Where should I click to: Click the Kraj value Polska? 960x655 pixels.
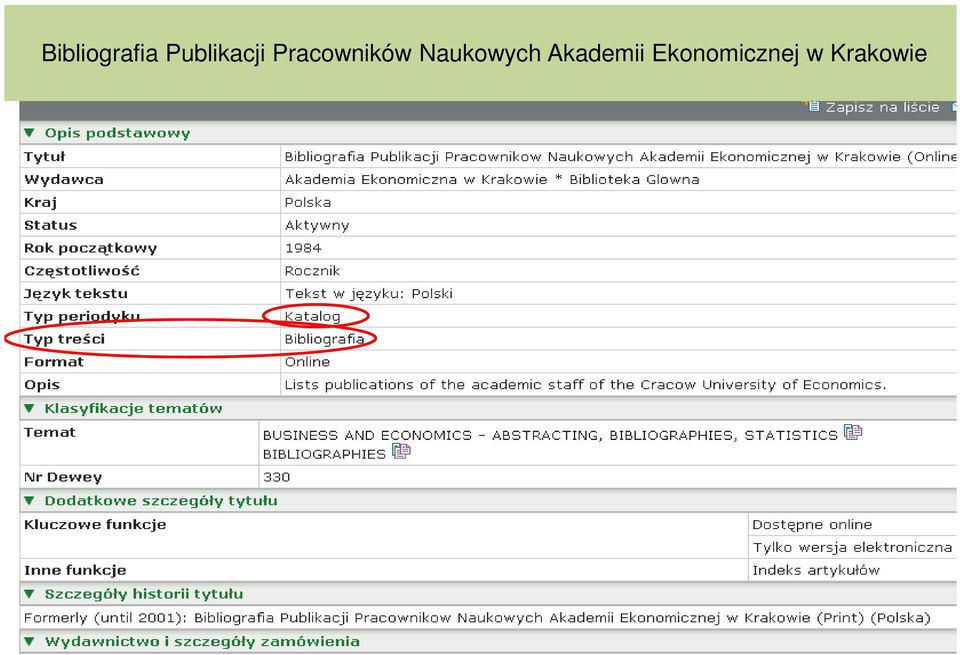pos(308,203)
